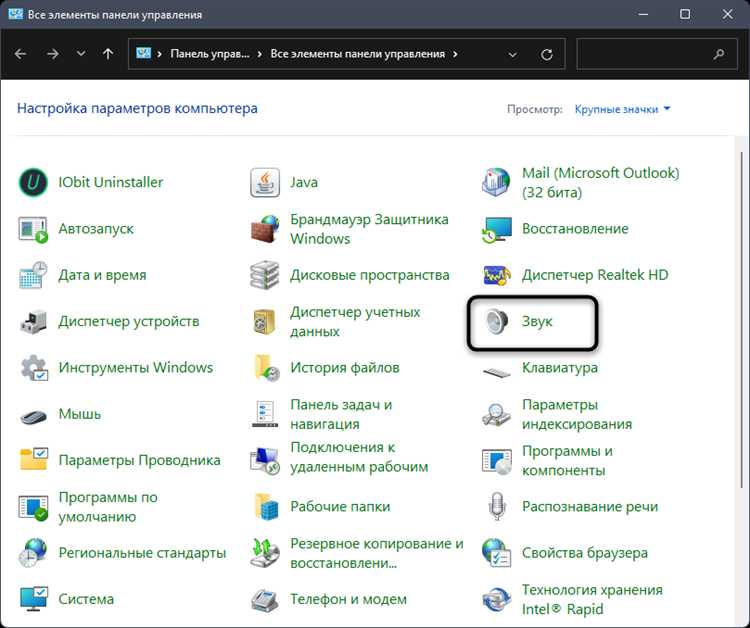Click the Диспетчер устройств icon
750x628 pixels.
tap(33, 321)
